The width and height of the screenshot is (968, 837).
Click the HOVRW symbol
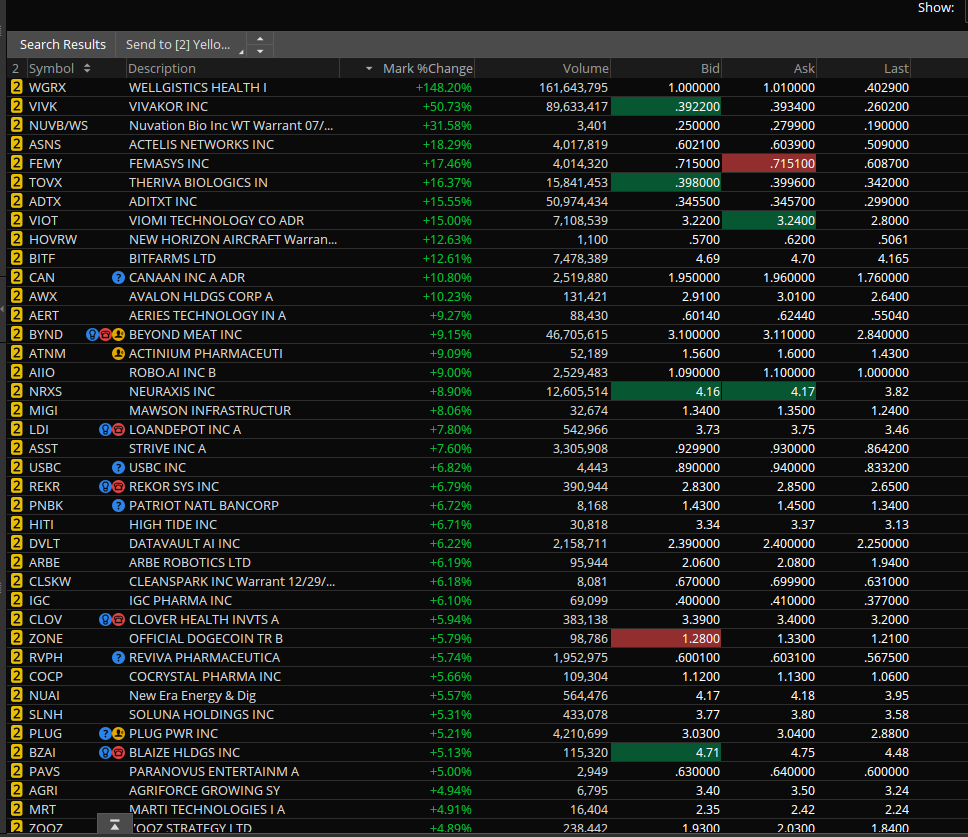pyautogui.click(x=52, y=239)
